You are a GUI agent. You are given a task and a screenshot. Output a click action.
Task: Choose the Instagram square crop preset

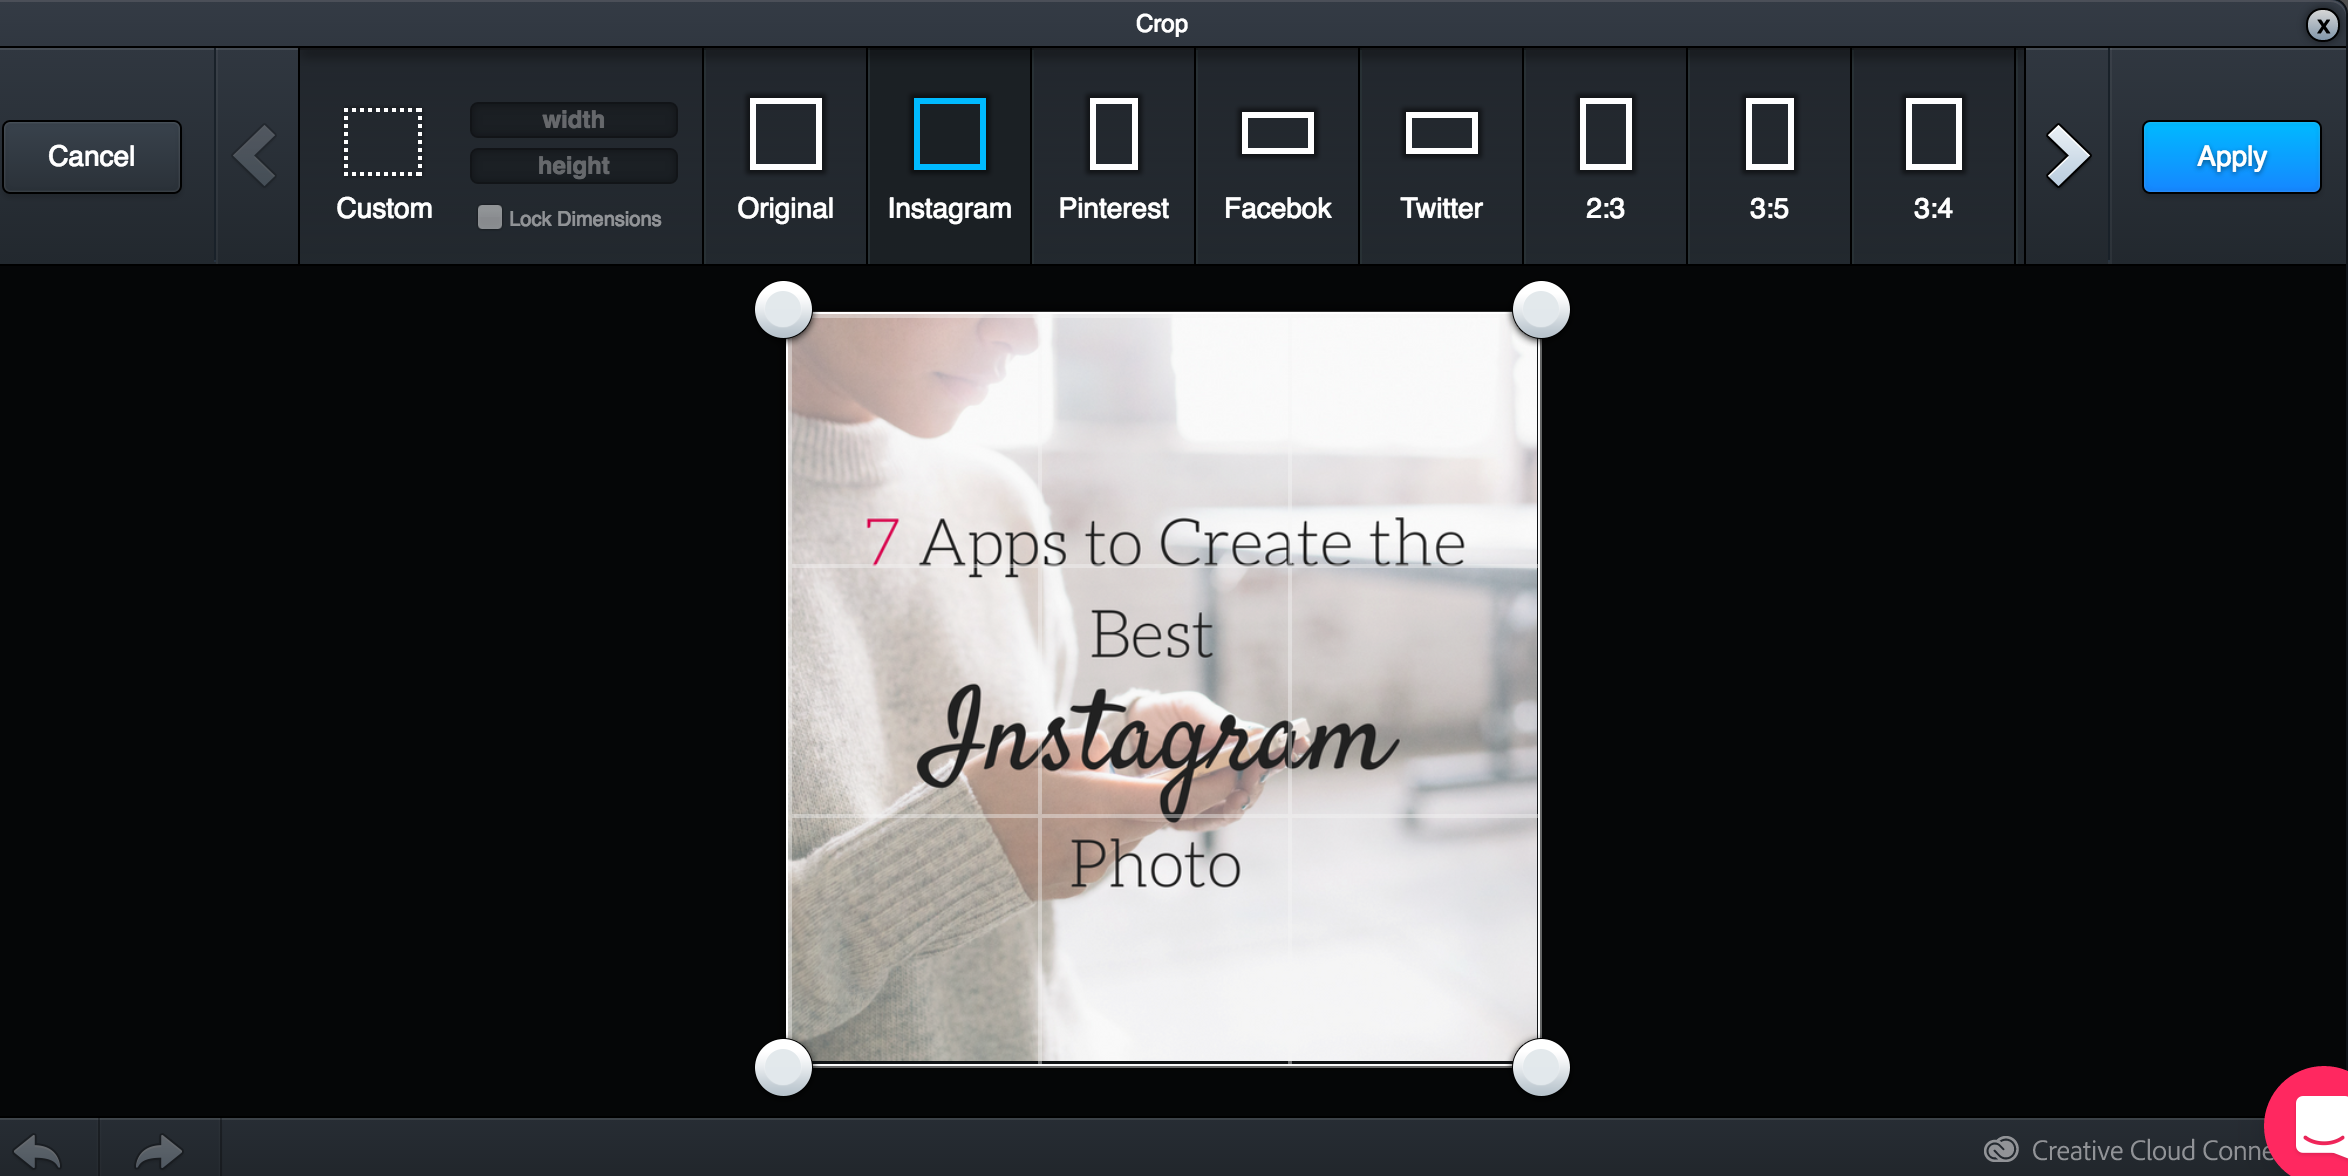pyautogui.click(x=949, y=157)
